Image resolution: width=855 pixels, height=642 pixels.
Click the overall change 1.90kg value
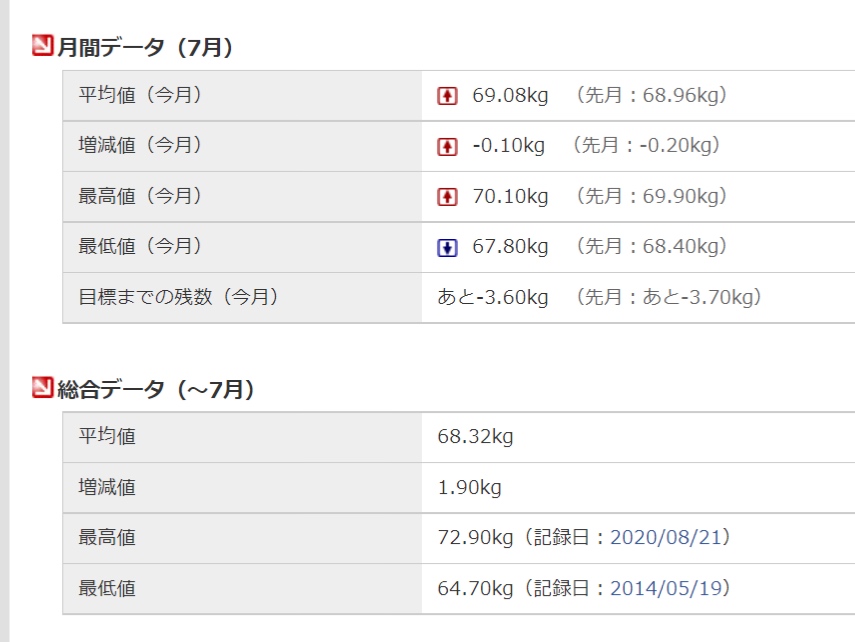[469, 487]
